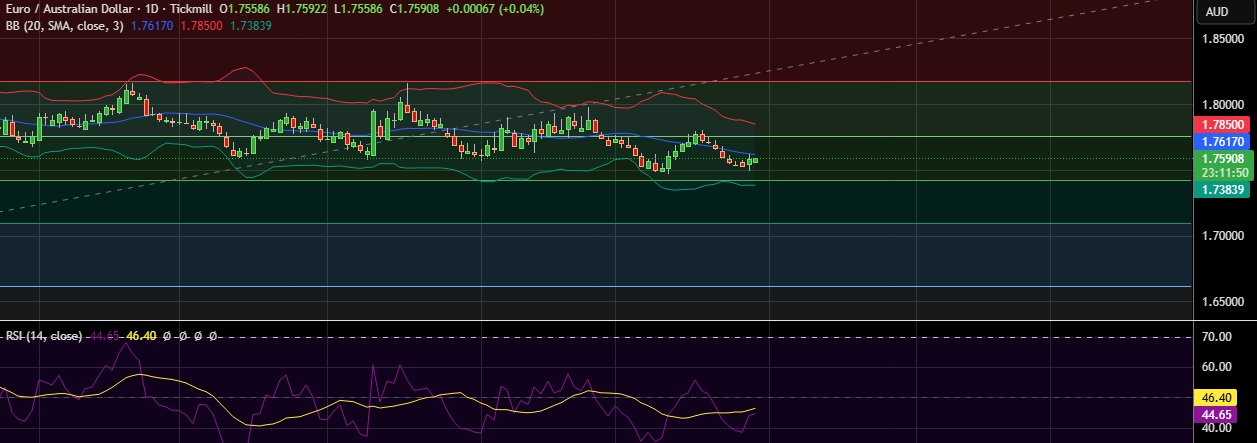Click the blue BB basis value 1.76170 in legend
This screenshot has width=1257, height=443.
pyautogui.click(x=152, y=25)
